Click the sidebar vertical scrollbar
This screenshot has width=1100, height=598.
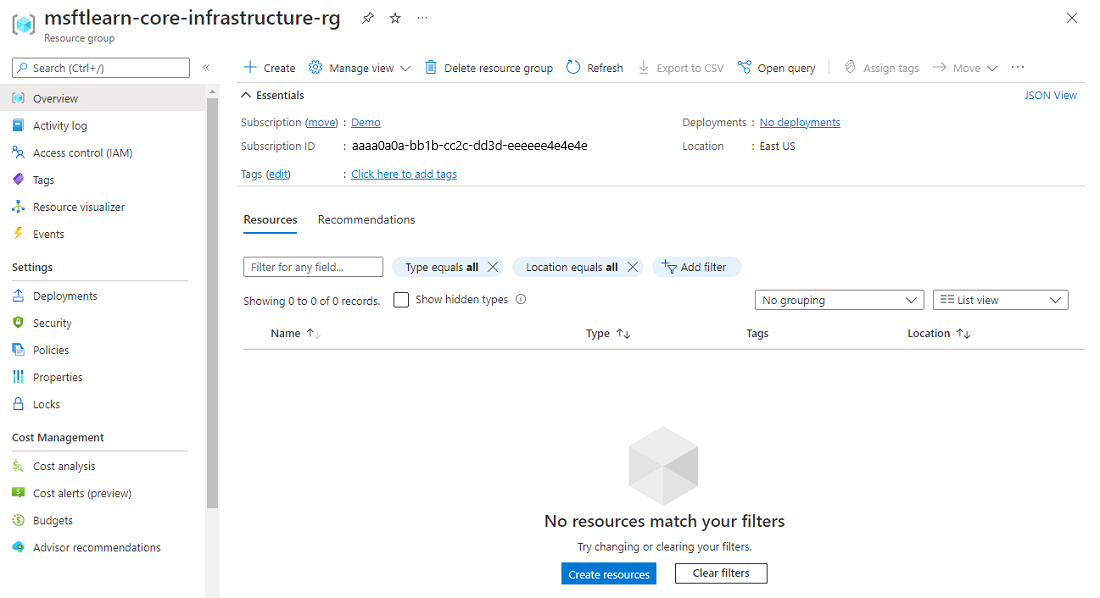pyautogui.click(x=213, y=302)
